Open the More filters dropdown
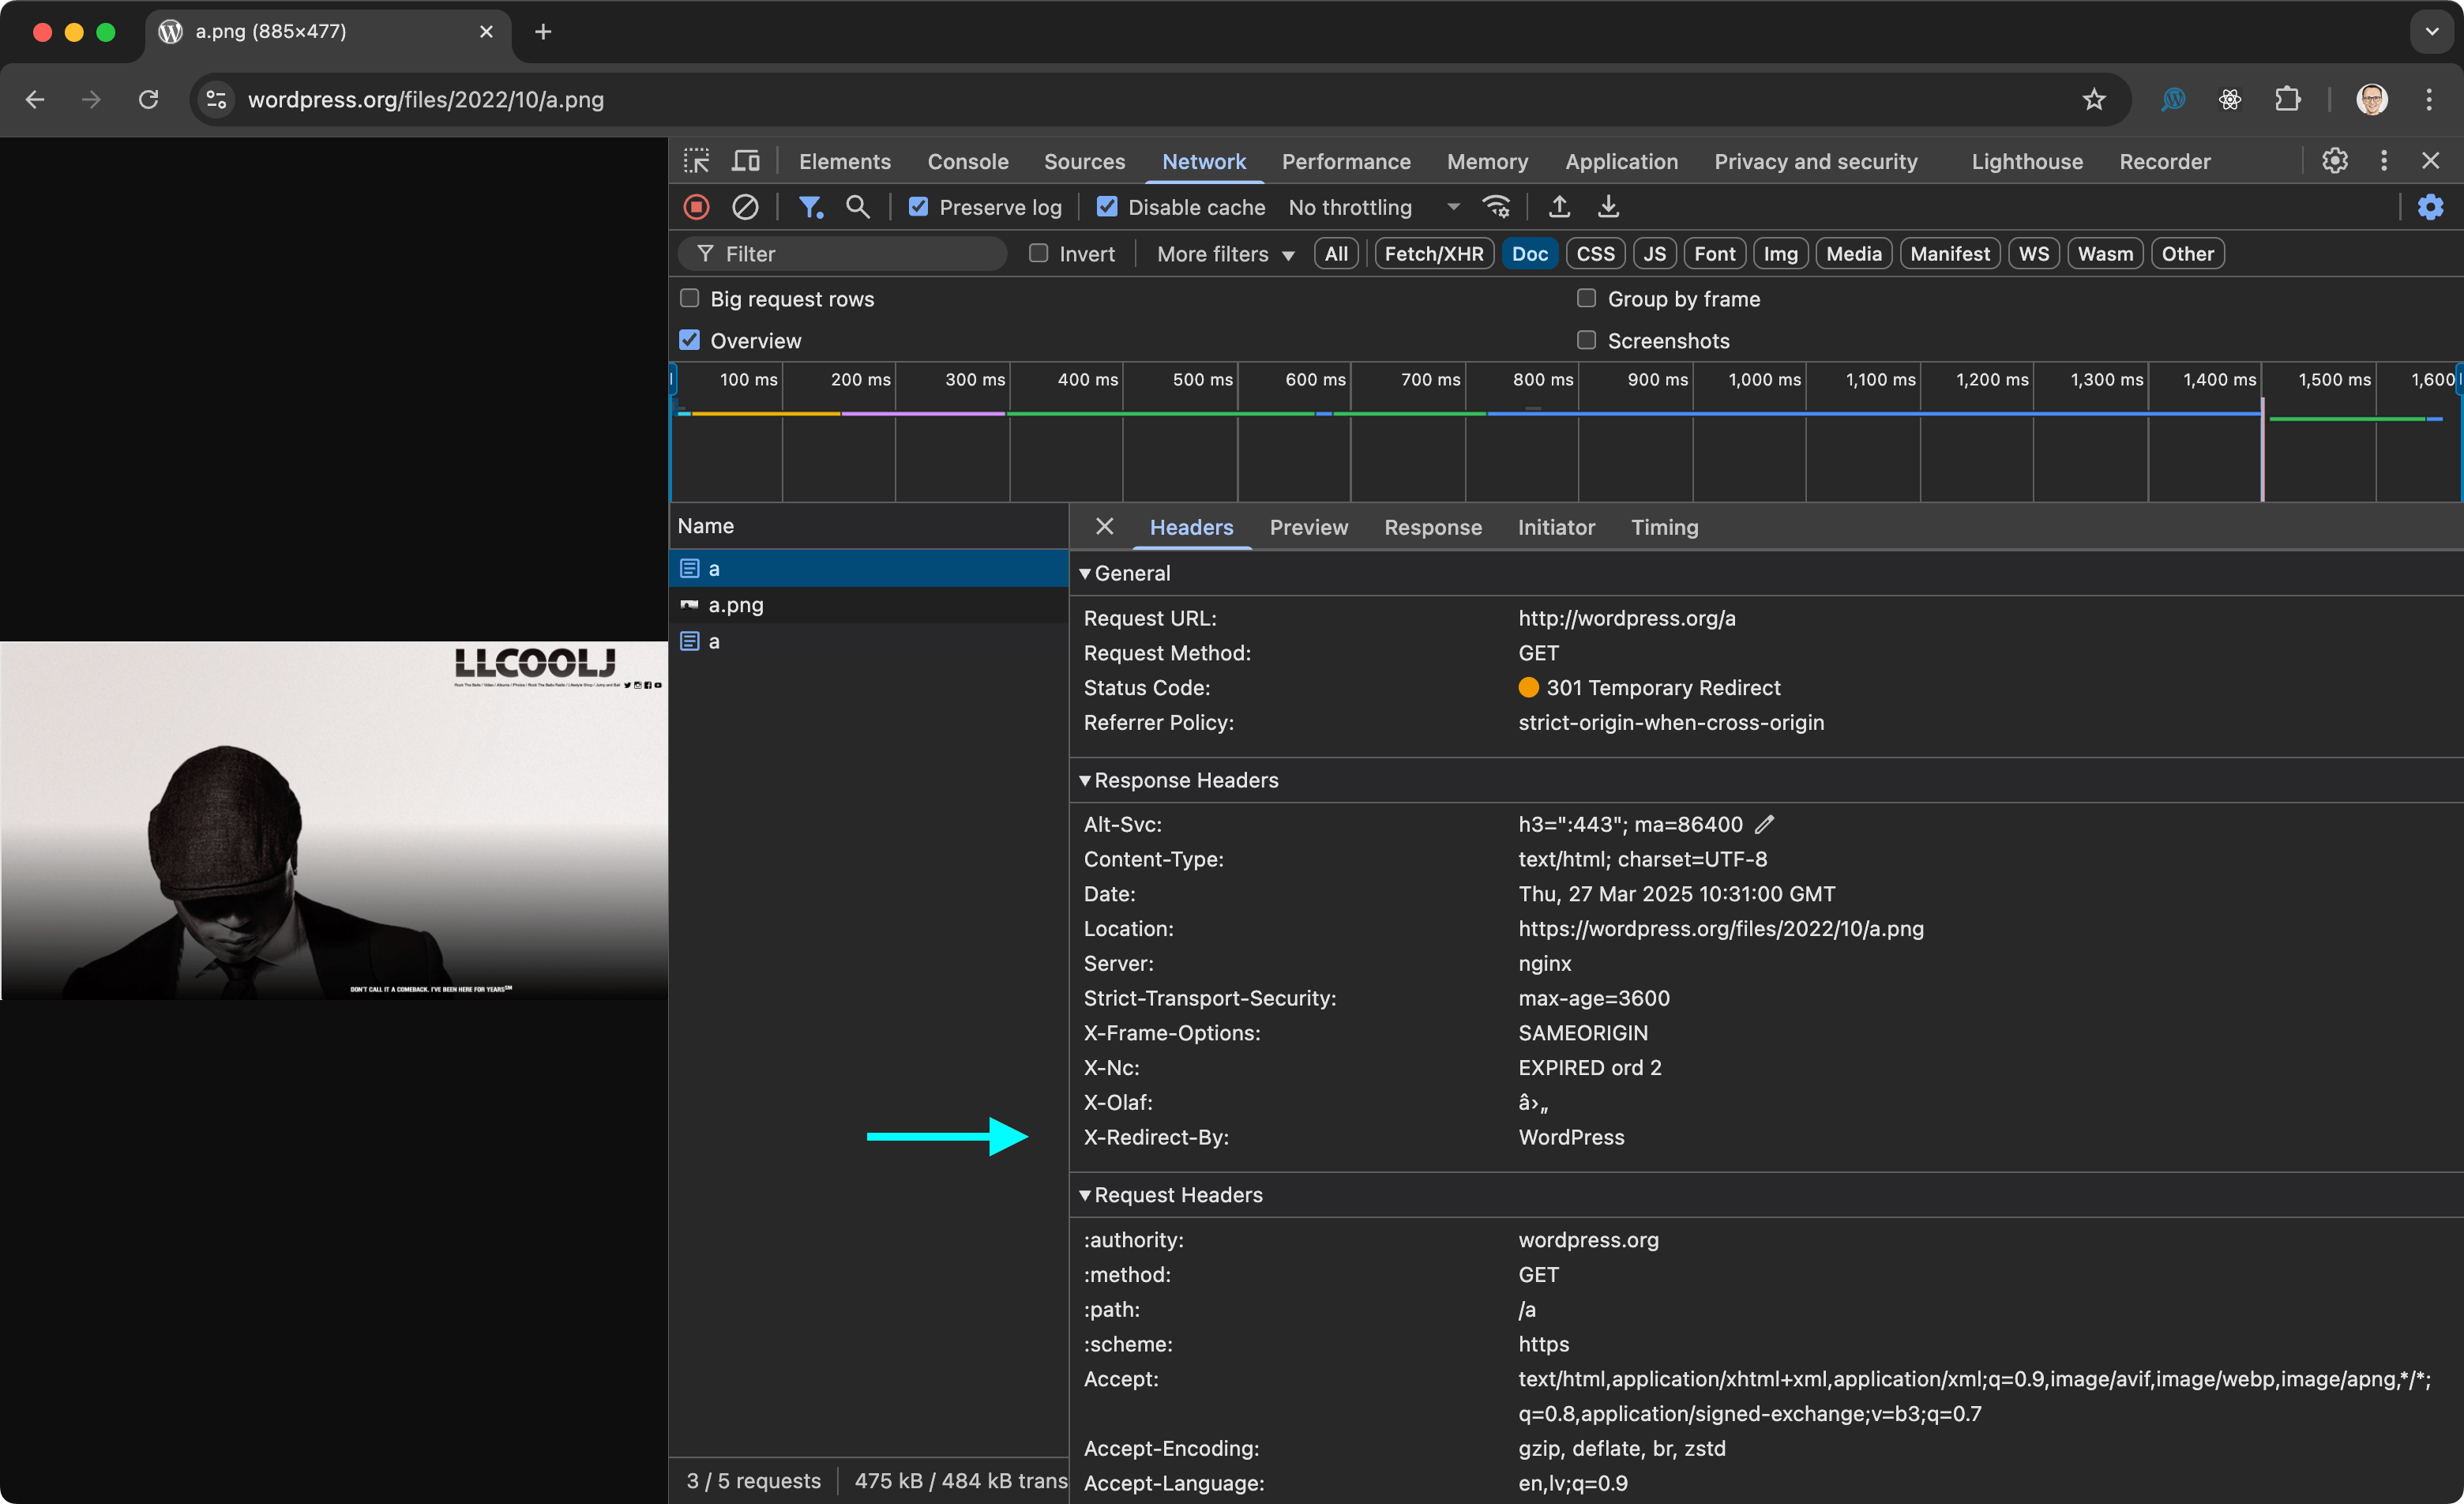This screenshot has width=2464, height=1504. point(1226,254)
